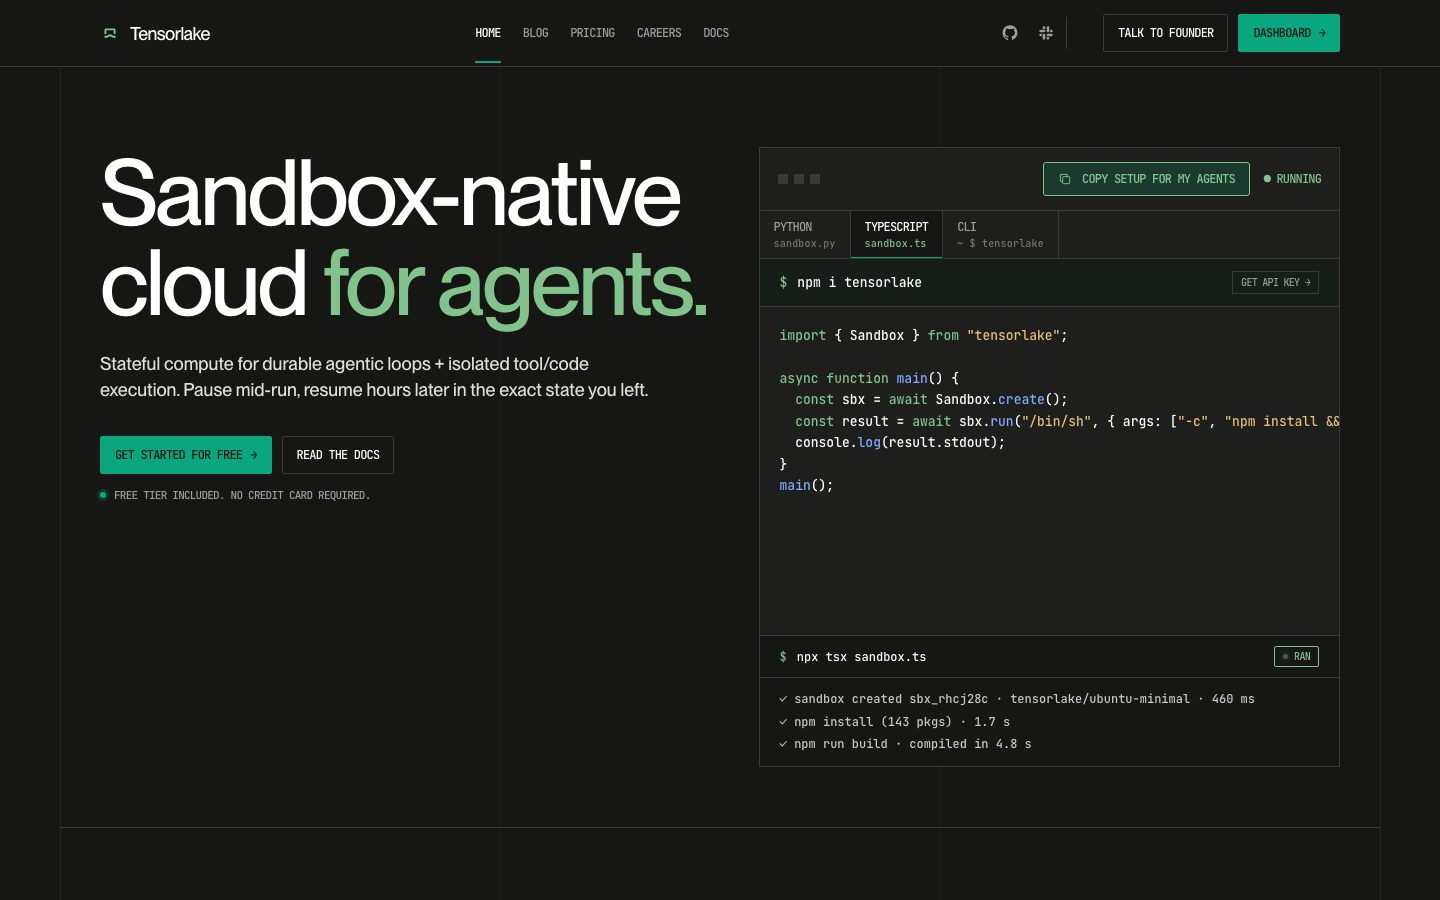Click the 'npx tsx sandbox.ts' command

point(861,657)
